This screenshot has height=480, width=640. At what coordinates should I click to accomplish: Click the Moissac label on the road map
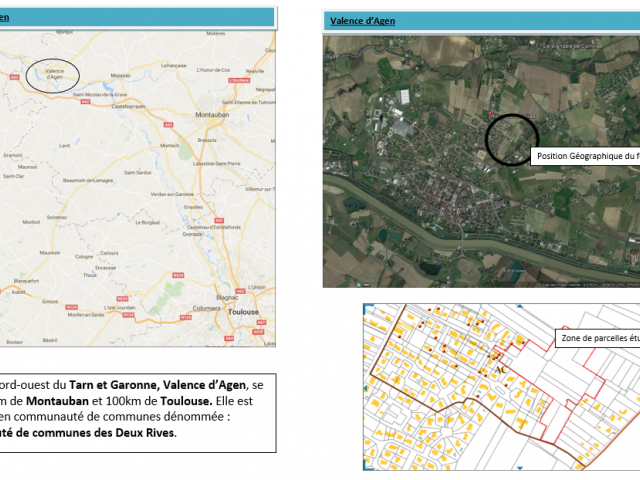pyautogui.click(x=121, y=75)
